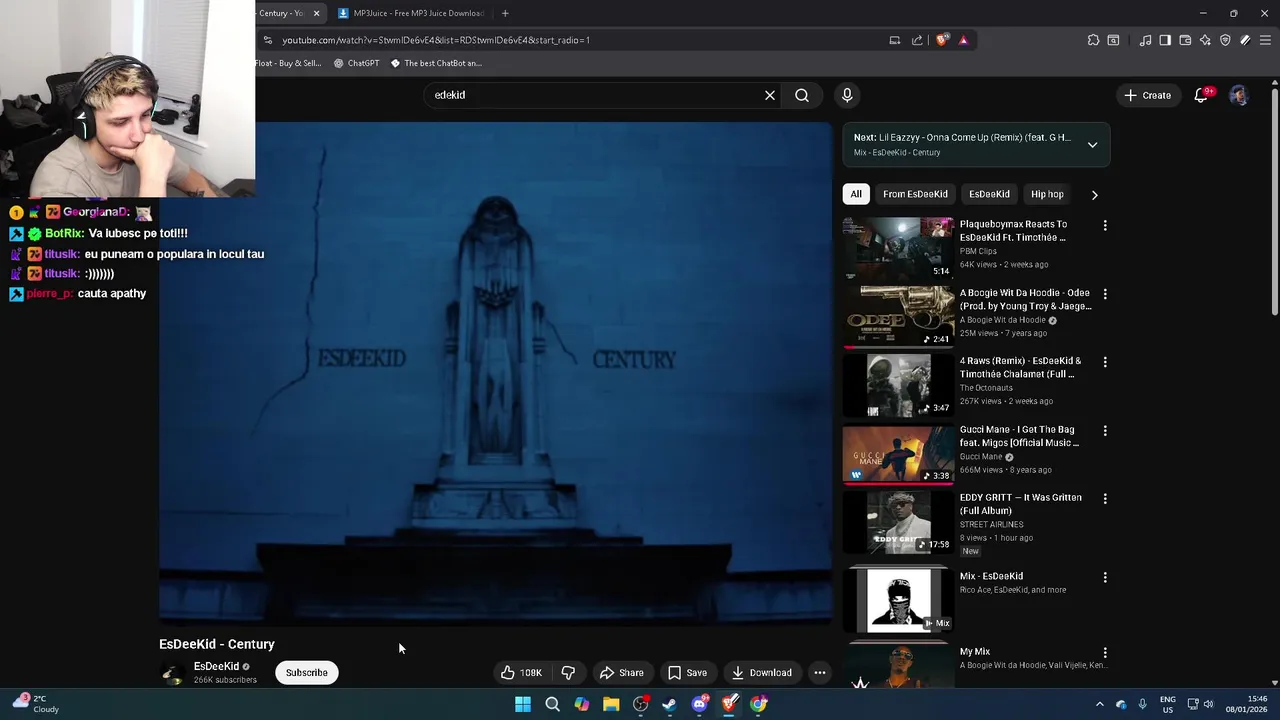
Task: Expand the Next: Lil Eazzyy playlist panel
Action: coord(1092,145)
